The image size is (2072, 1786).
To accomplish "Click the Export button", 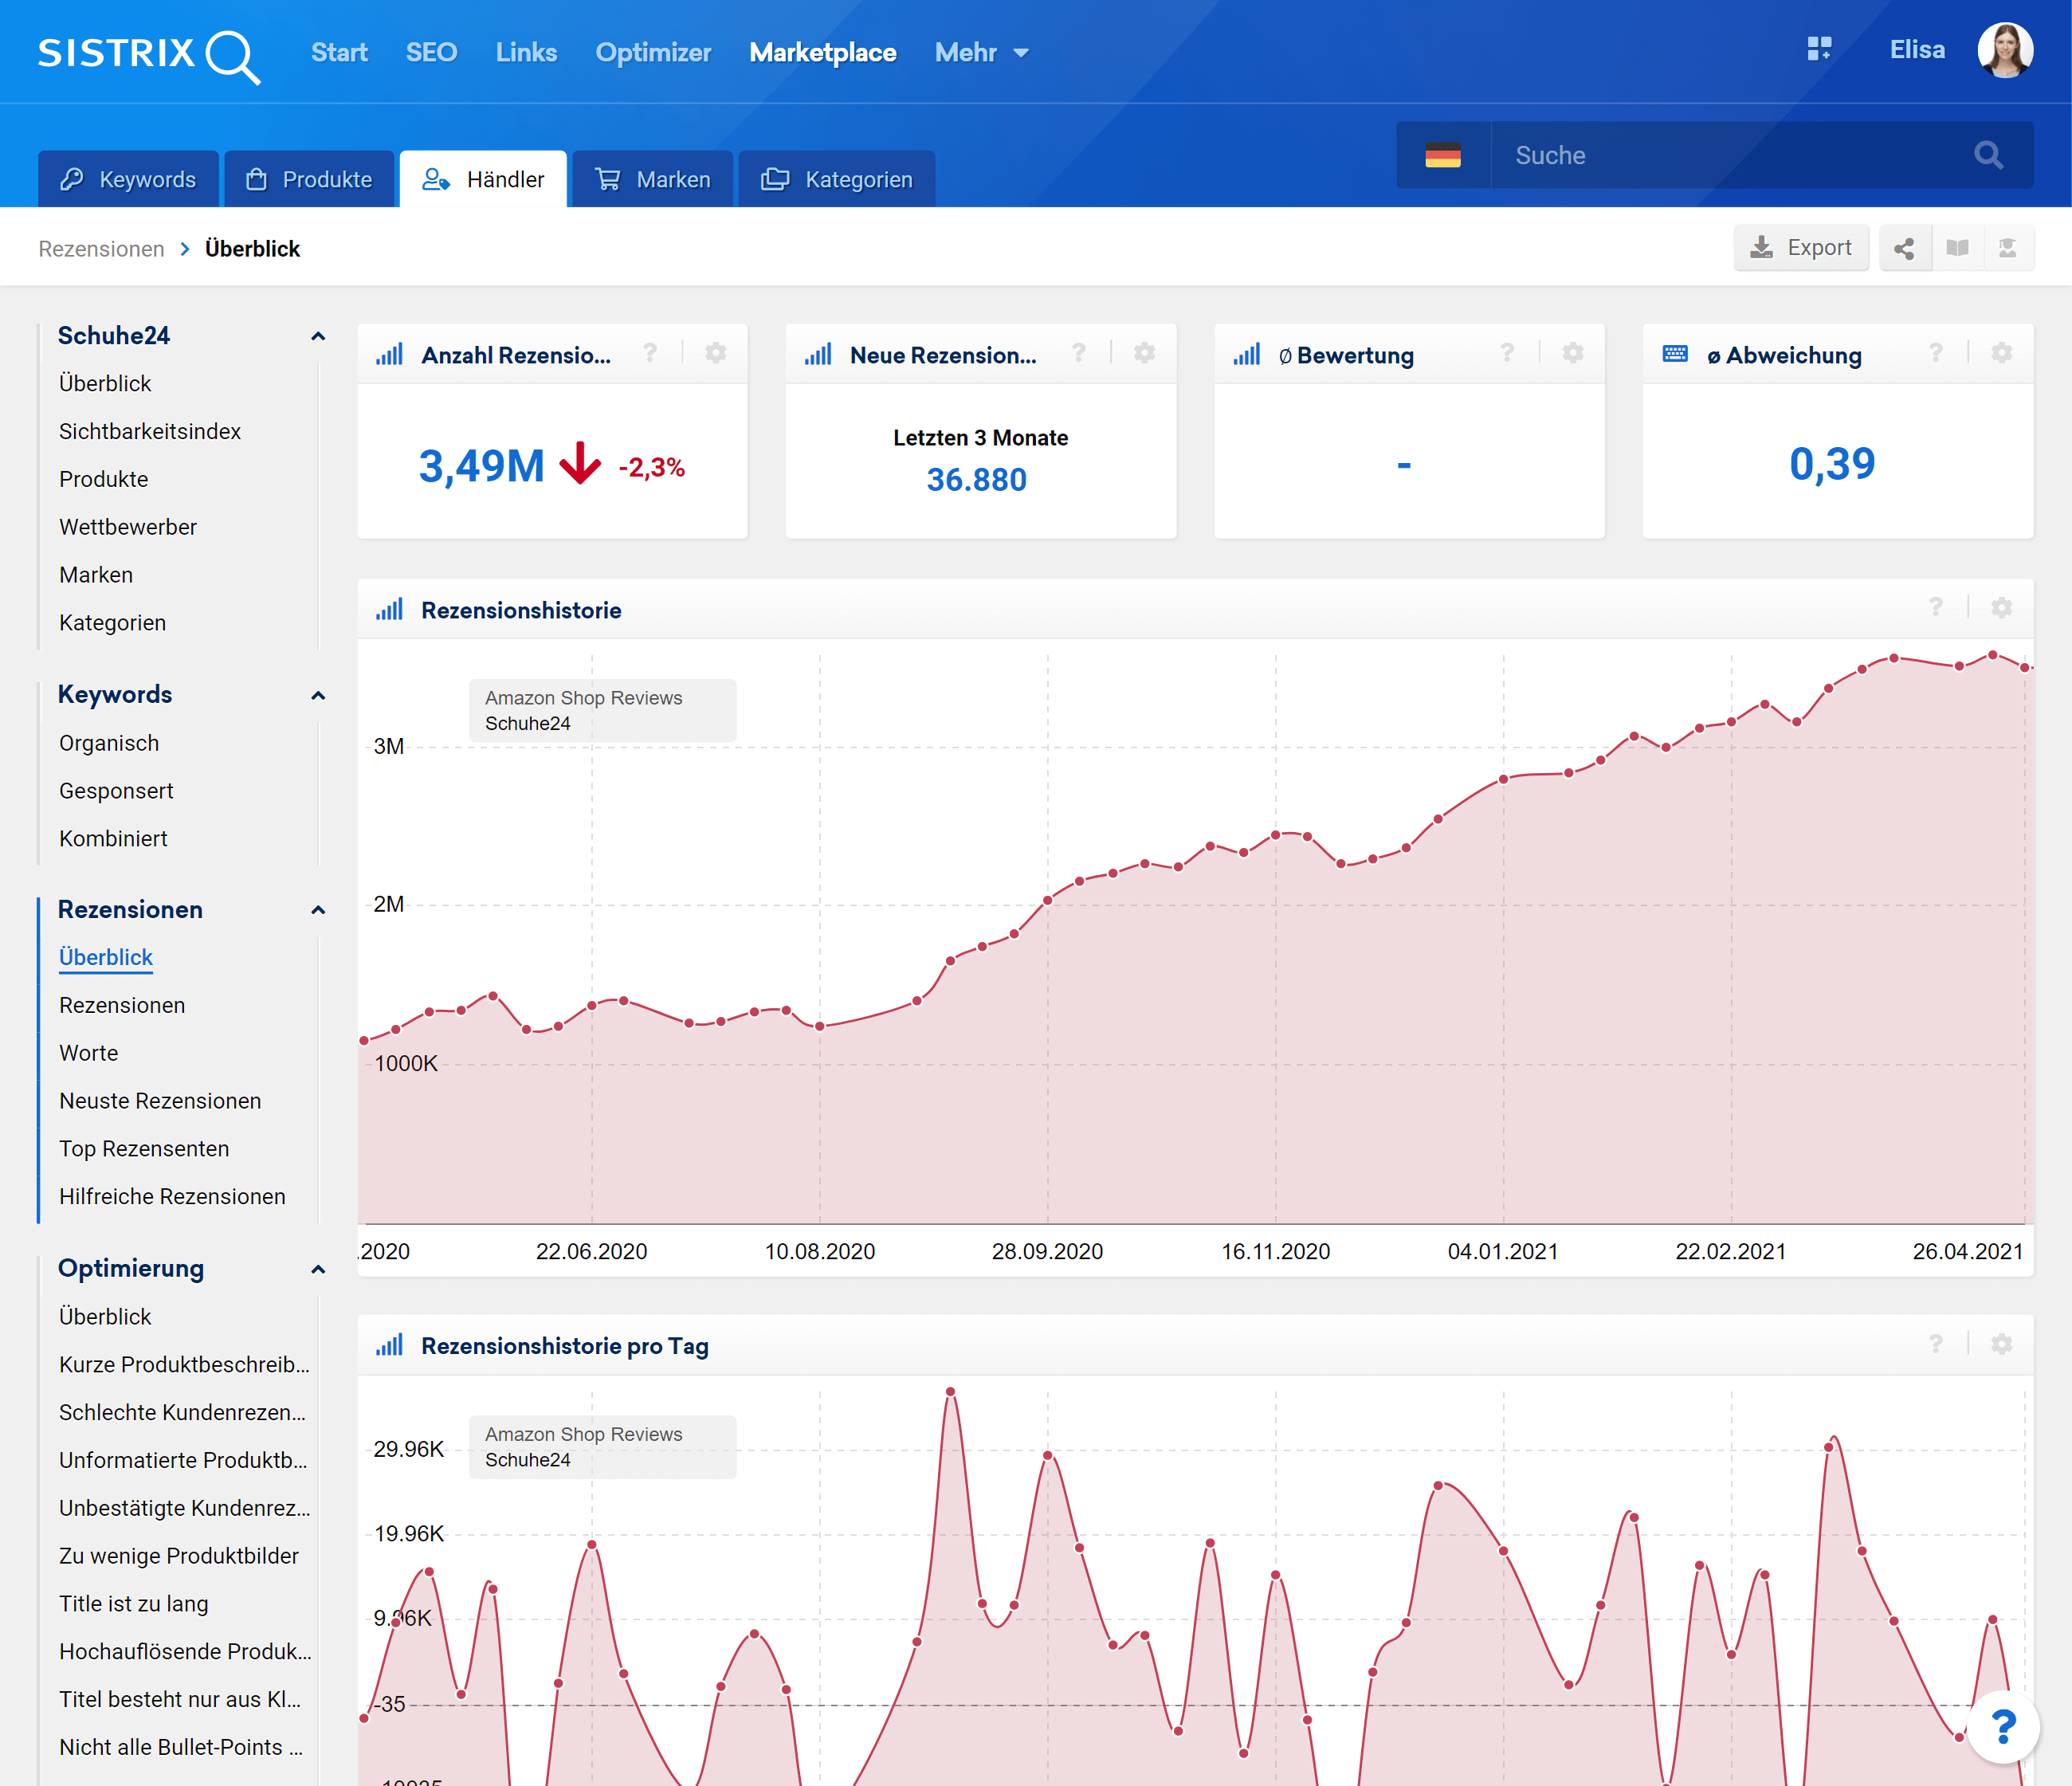I will [x=1800, y=248].
